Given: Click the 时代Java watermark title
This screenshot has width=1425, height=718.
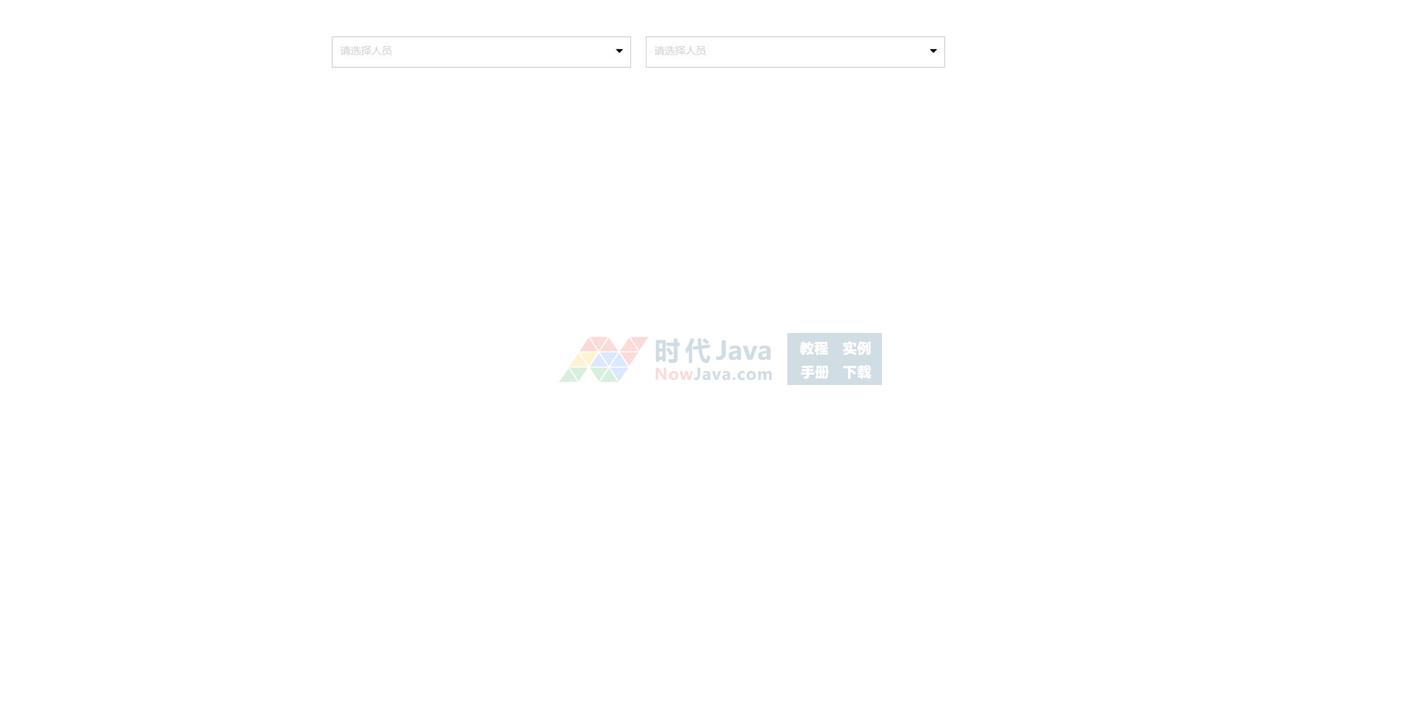Looking at the screenshot, I should pyautogui.click(x=713, y=351).
